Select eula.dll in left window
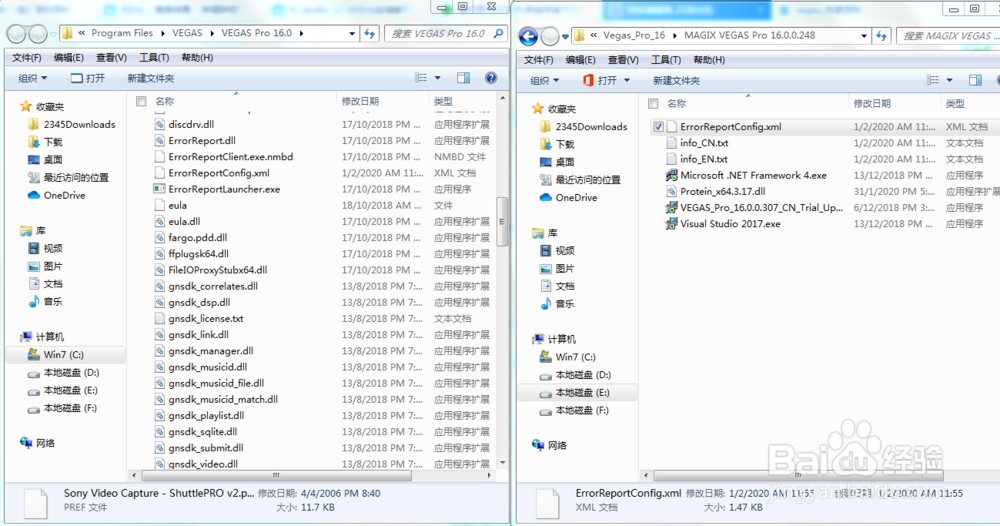Image resolution: width=1000 pixels, height=526 pixels. click(184, 221)
